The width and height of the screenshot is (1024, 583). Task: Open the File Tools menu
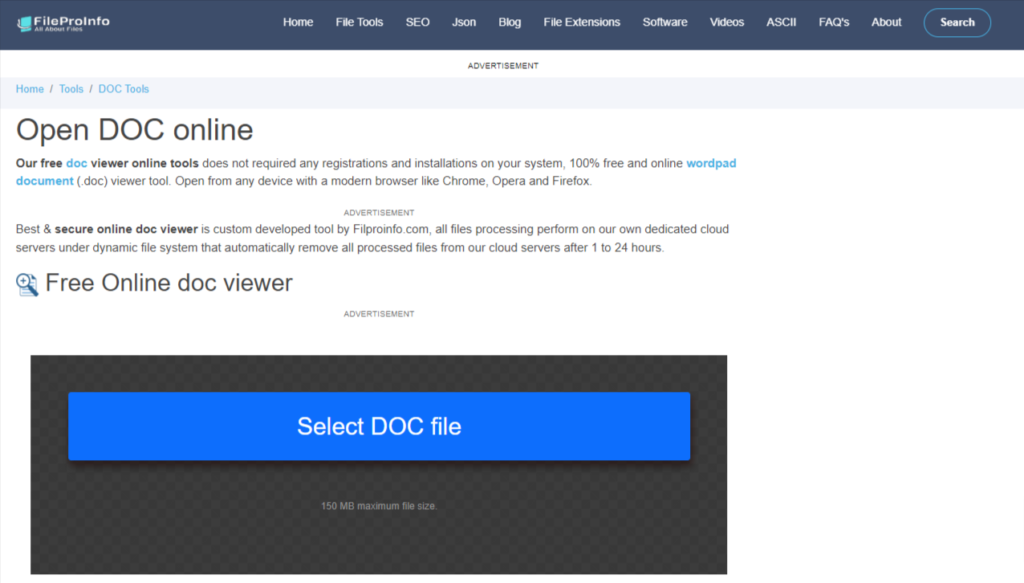coord(359,21)
